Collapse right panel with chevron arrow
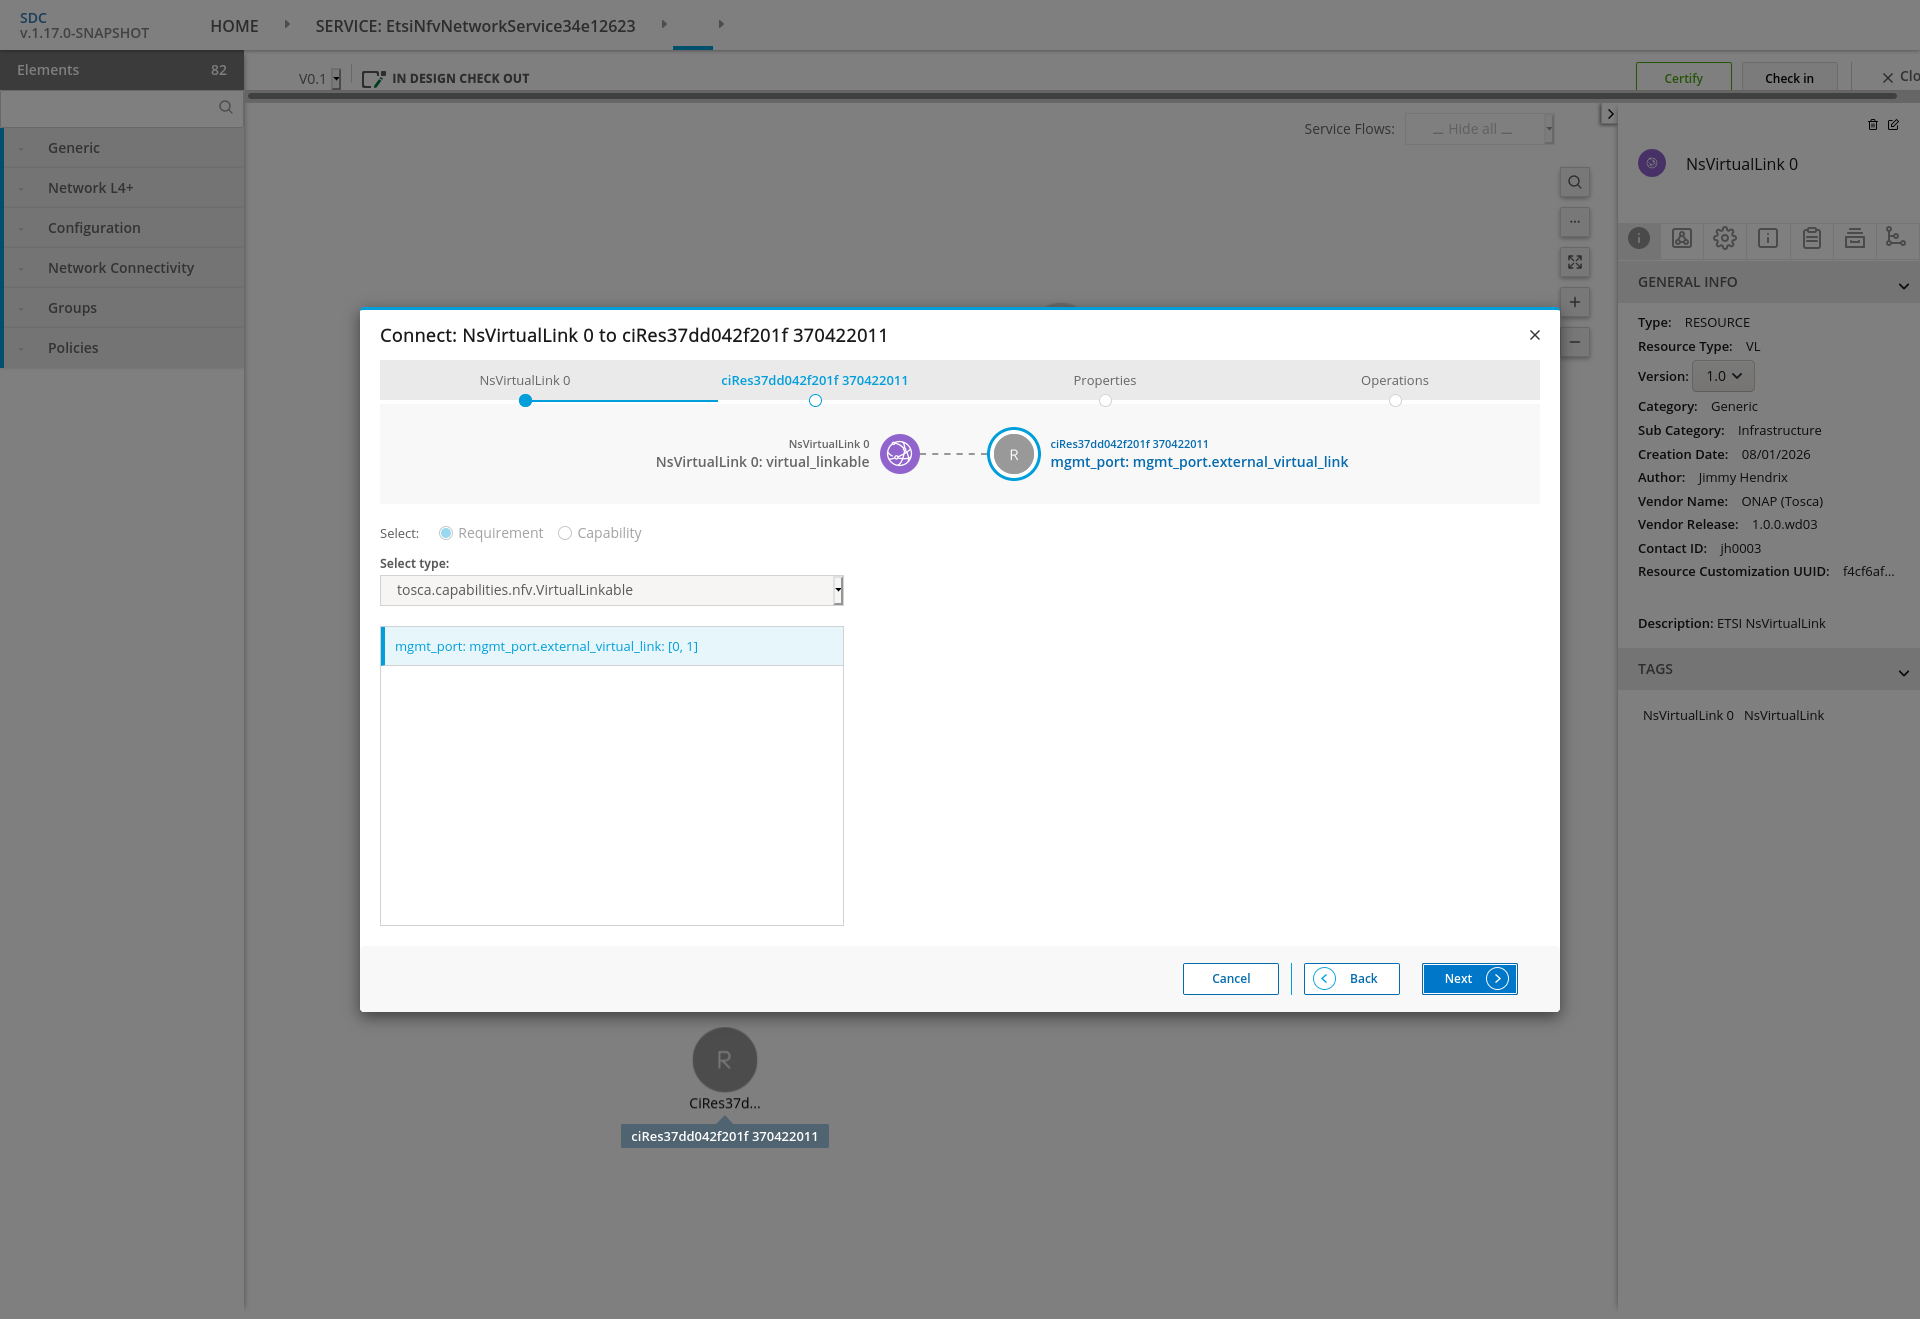The height and width of the screenshot is (1319, 1920). [x=1609, y=114]
